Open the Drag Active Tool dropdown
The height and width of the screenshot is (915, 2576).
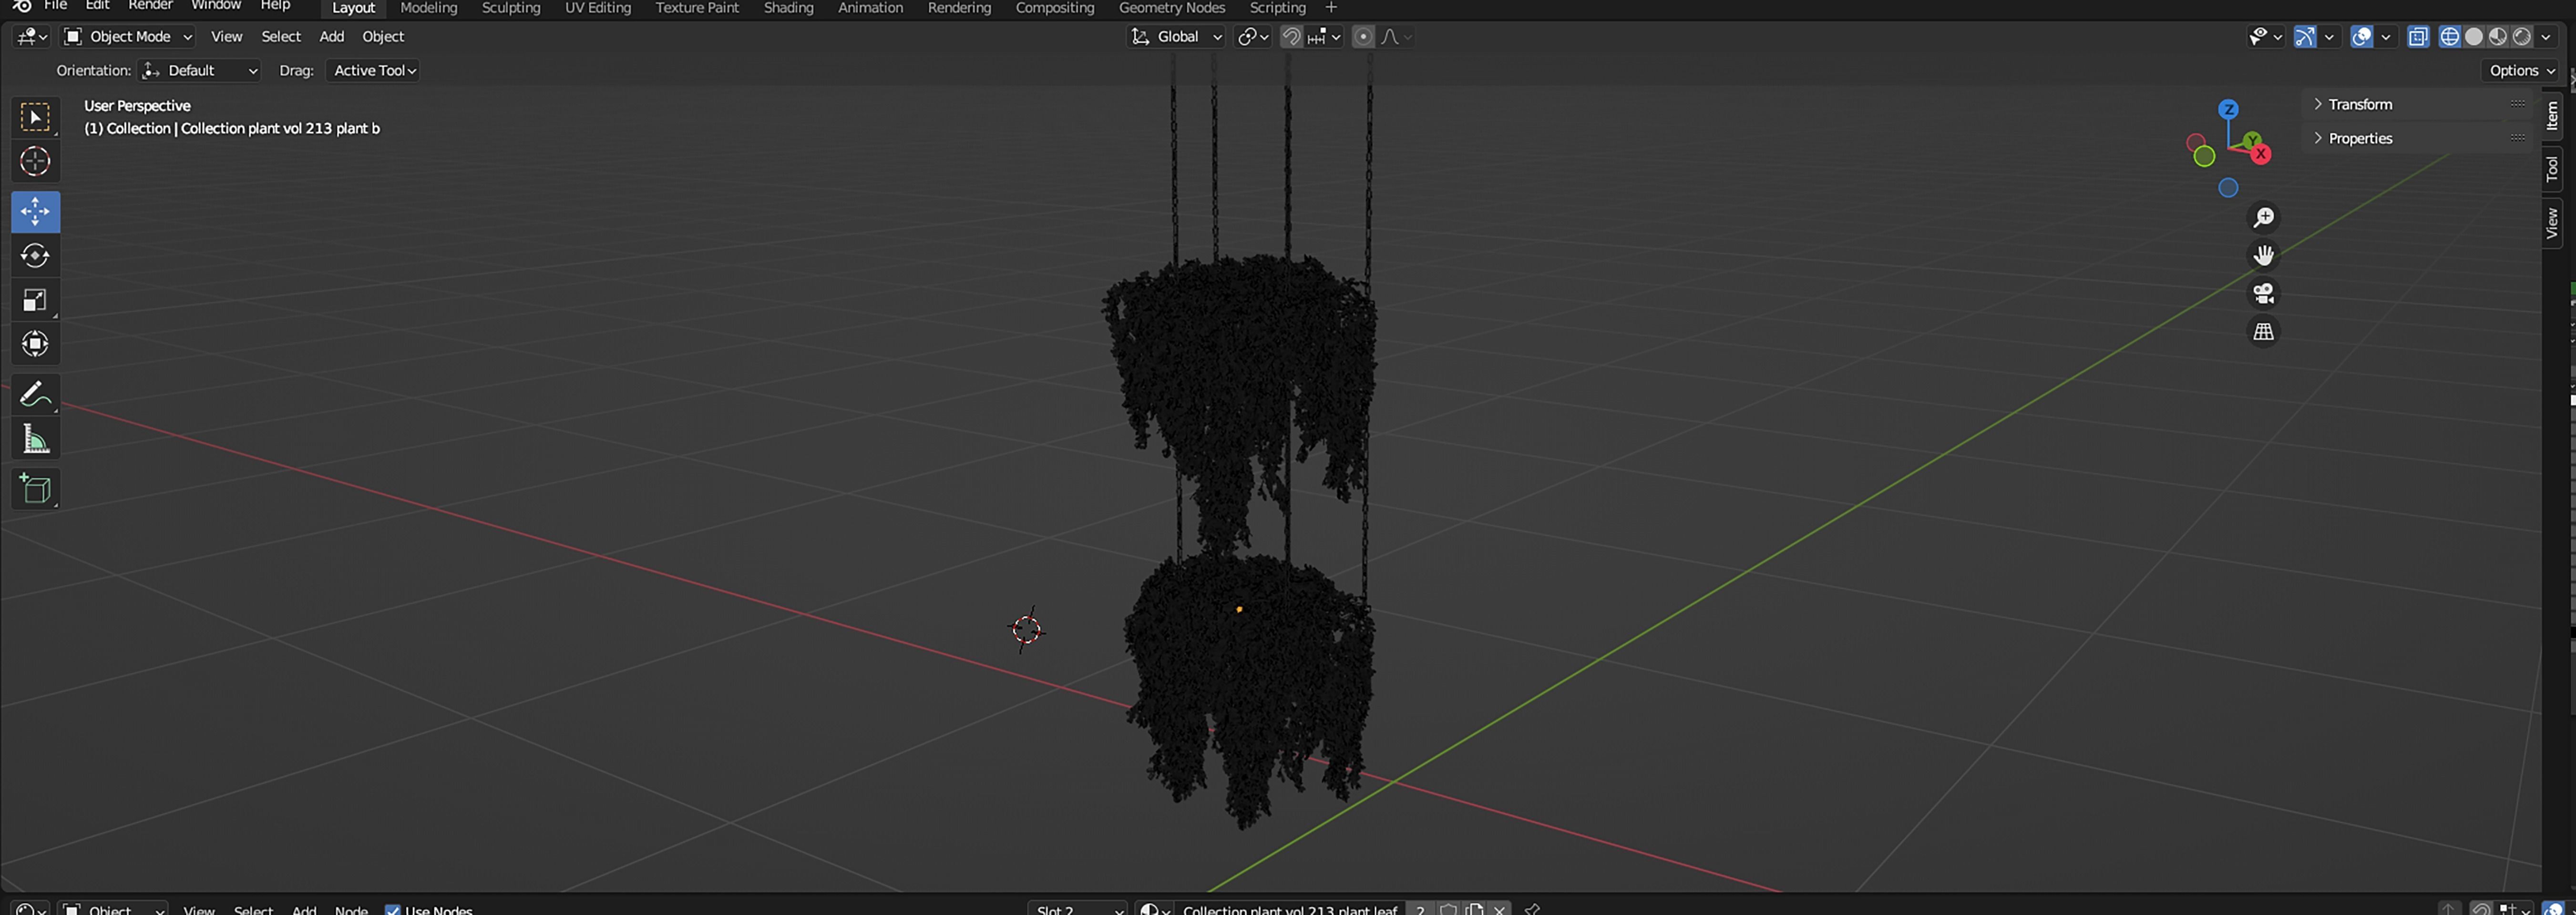tap(373, 70)
